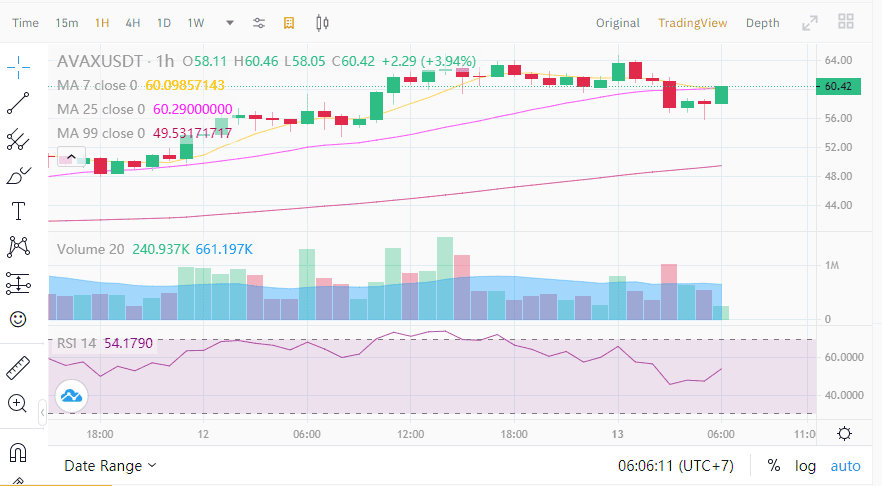882x486 pixels.
Task: Enable percent scale on the axis
Action: (774, 466)
